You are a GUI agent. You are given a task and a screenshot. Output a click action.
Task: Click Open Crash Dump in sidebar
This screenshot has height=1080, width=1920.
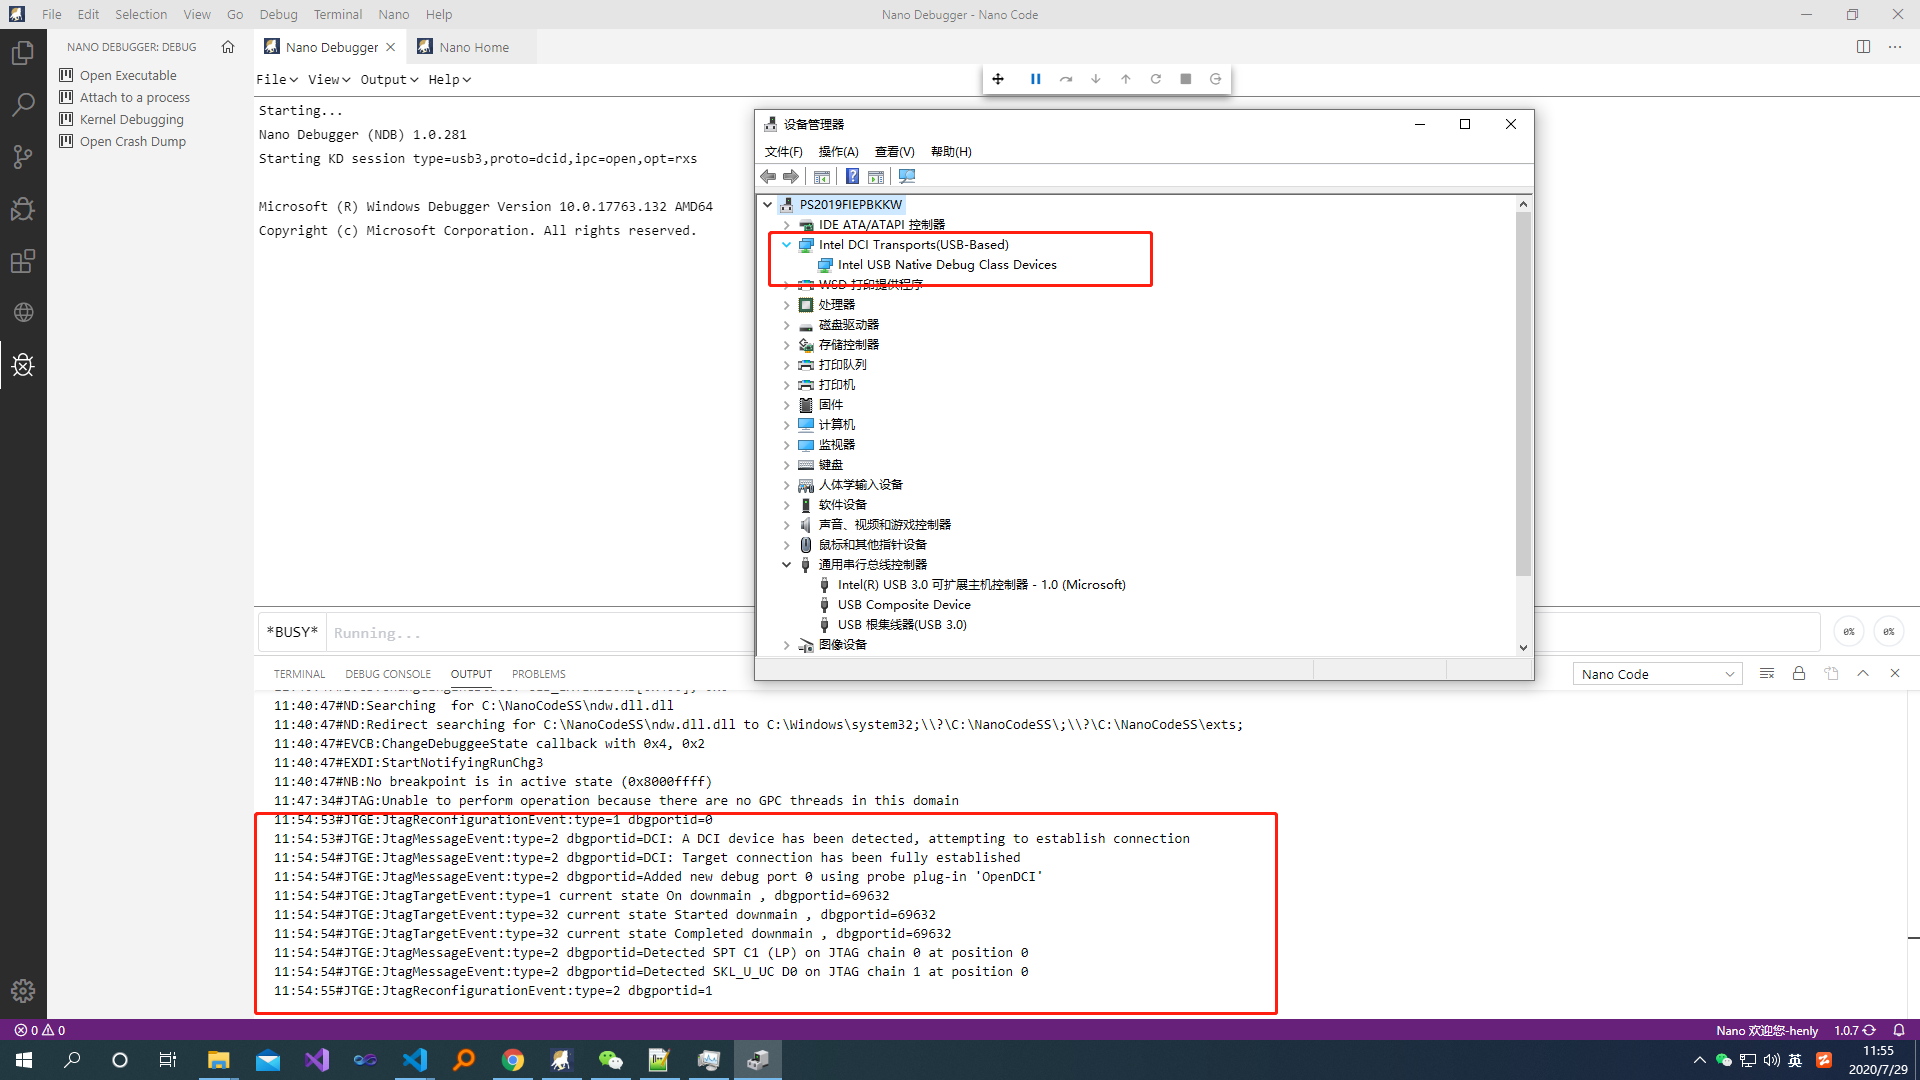pyautogui.click(x=133, y=141)
